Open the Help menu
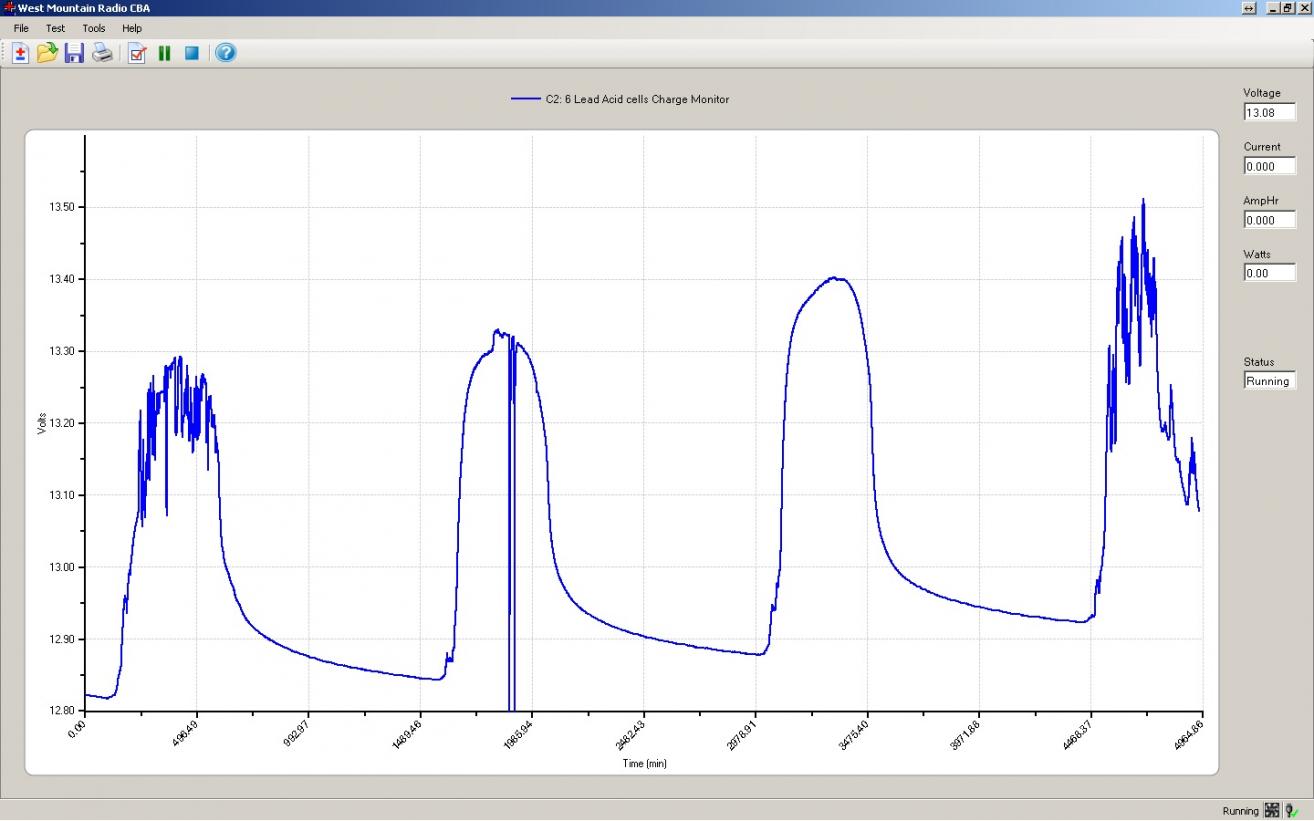The height and width of the screenshot is (821, 1314). click(x=132, y=28)
